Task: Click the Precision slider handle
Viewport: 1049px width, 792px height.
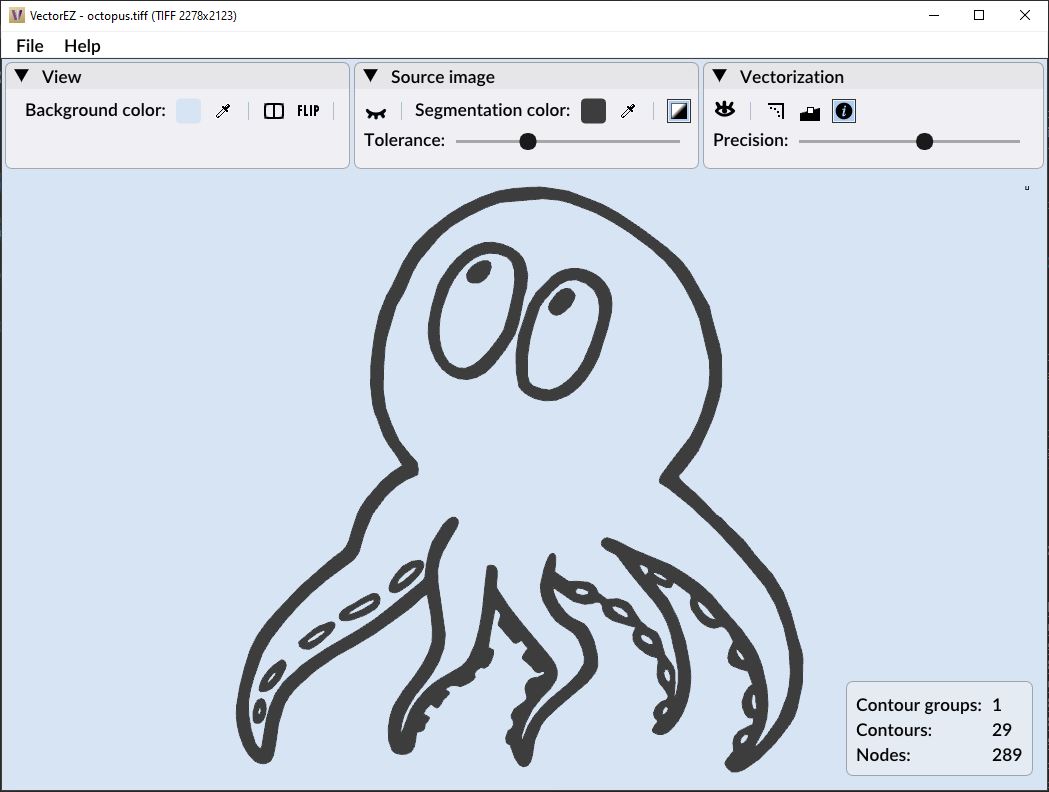Action: 925,141
